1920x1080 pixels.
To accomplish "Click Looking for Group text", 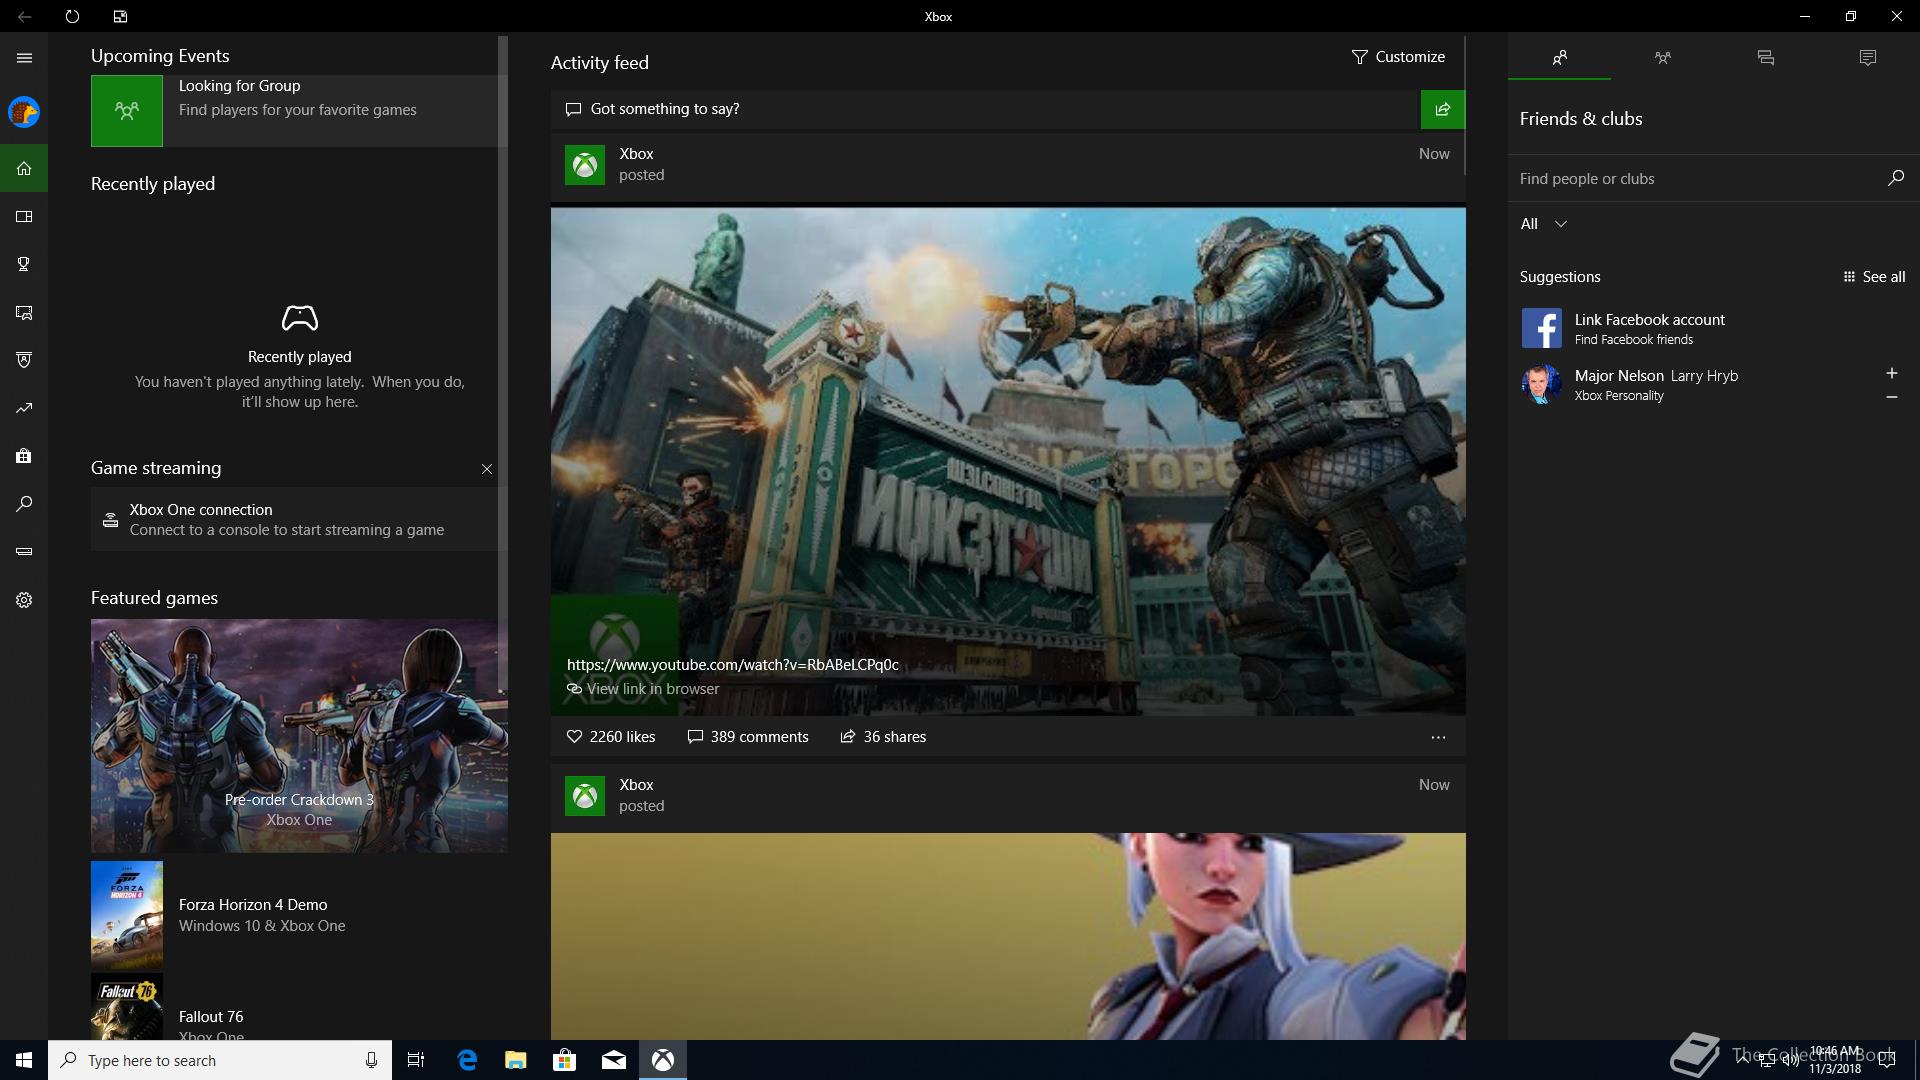I will pyautogui.click(x=239, y=86).
